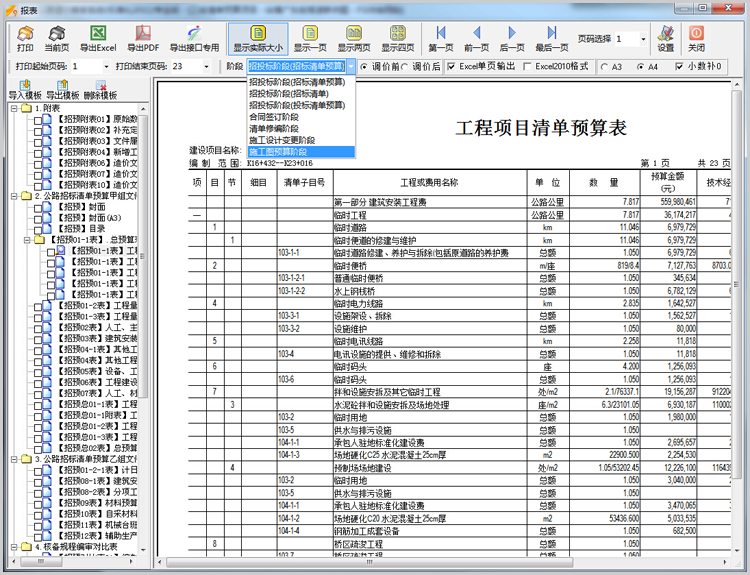The image size is (750, 575).
Task: Select the 调价后 radio button
Action: (x=404, y=66)
